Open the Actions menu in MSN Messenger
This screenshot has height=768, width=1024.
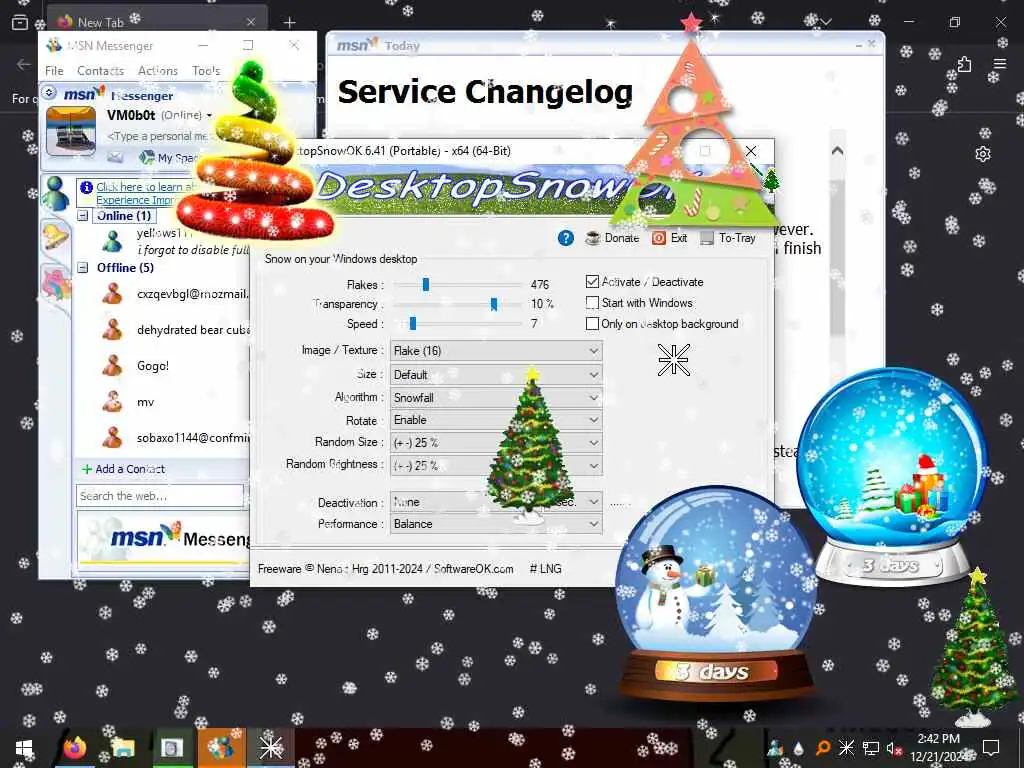click(157, 71)
